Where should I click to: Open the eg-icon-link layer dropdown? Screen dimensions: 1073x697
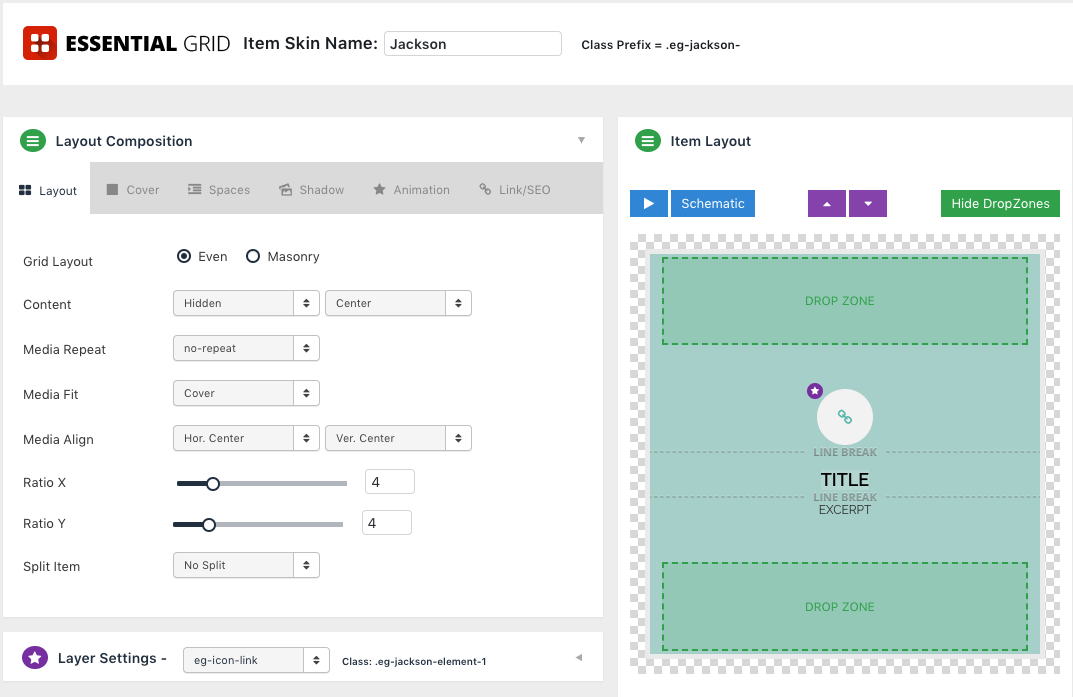click(256, 660)
